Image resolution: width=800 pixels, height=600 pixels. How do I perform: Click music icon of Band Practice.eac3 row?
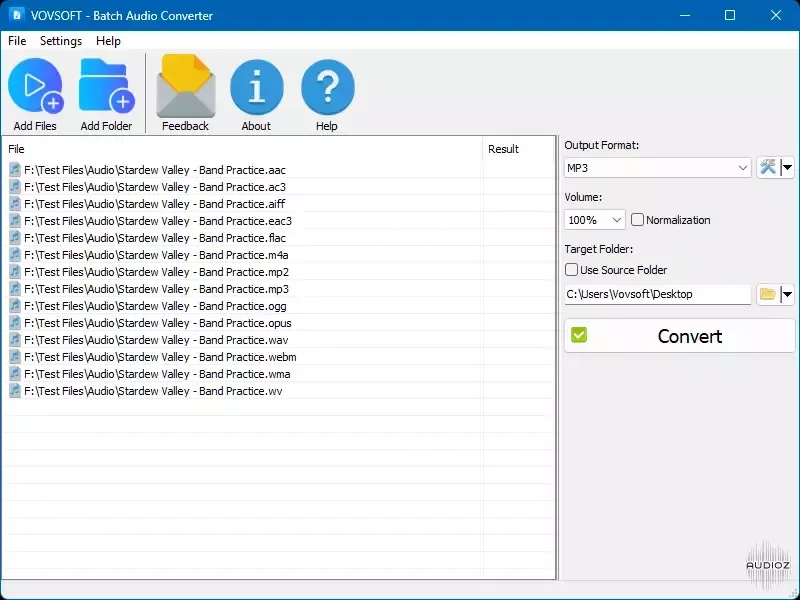[x=15, y=221]
